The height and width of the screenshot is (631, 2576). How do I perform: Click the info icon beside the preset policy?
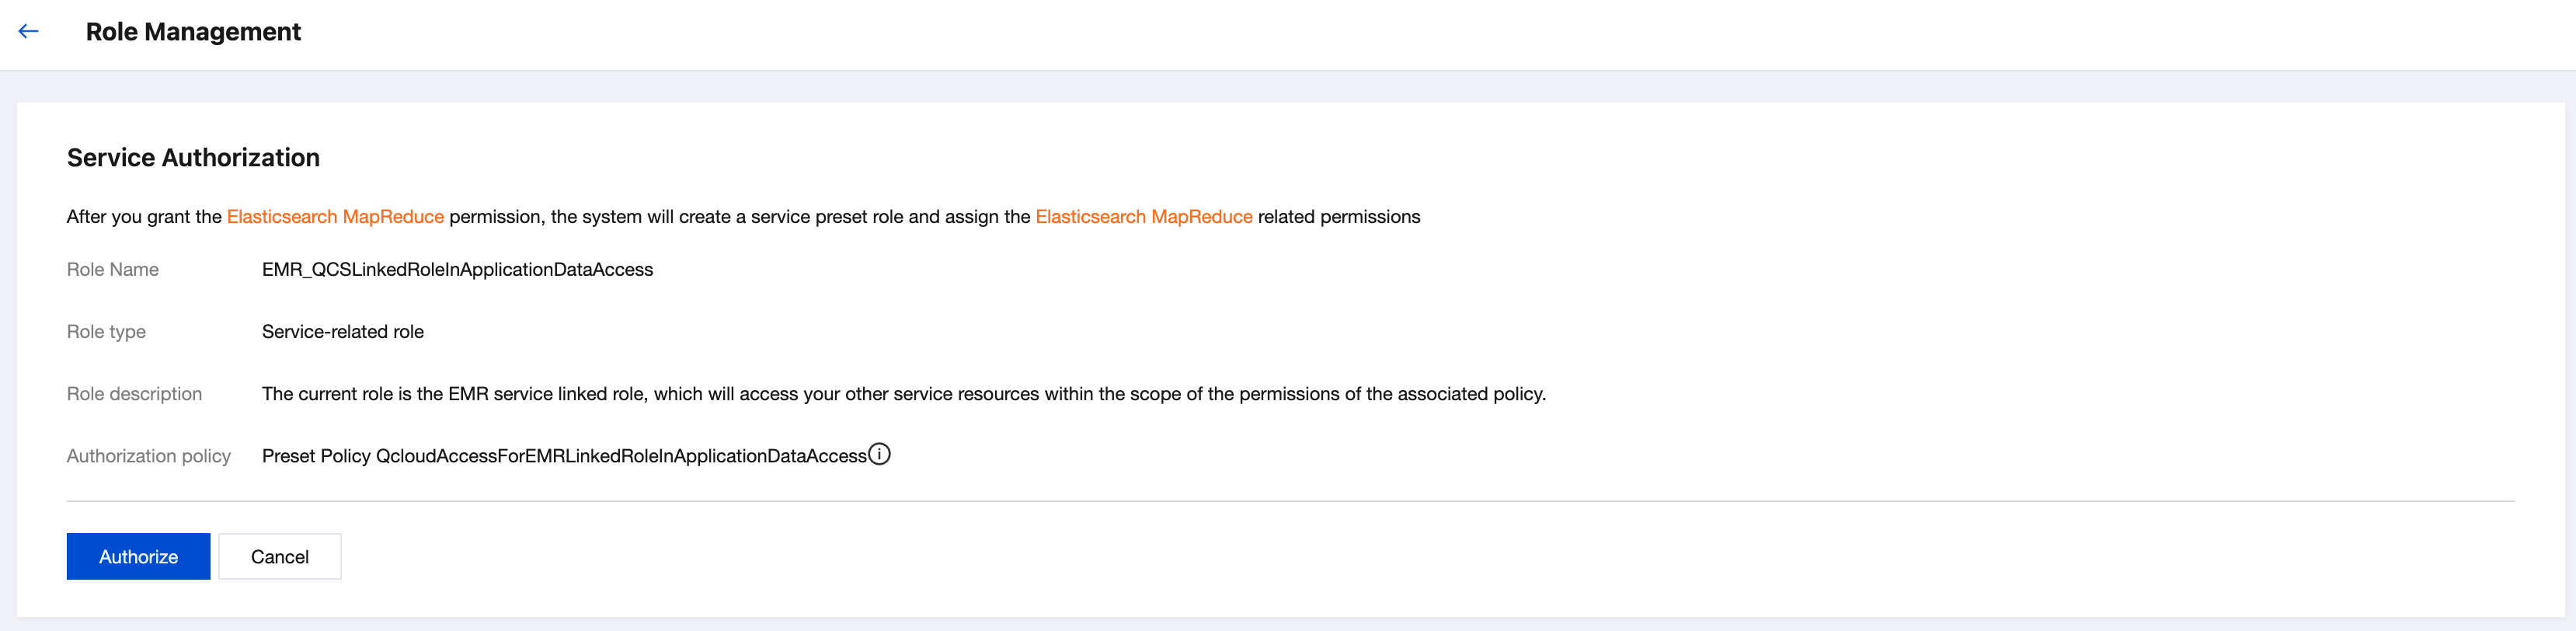(879, 454)
